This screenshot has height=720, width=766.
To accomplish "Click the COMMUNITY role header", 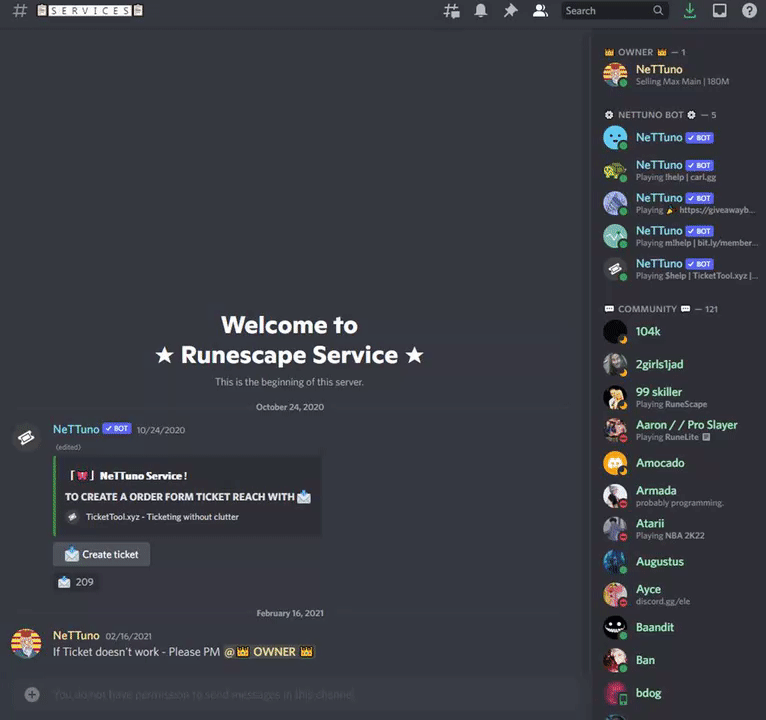I will 661,309.
